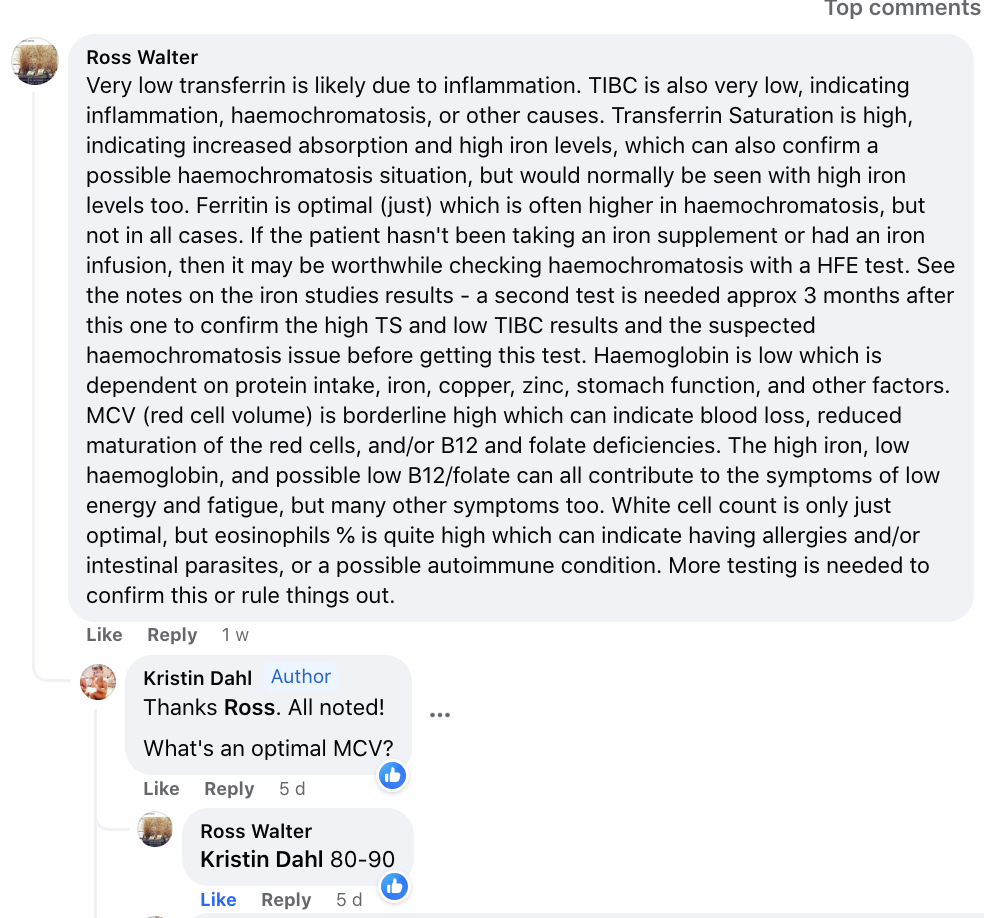Click the Author badge beside Kristin Dahl
This screenshot has width=984, height=918.
300,677
